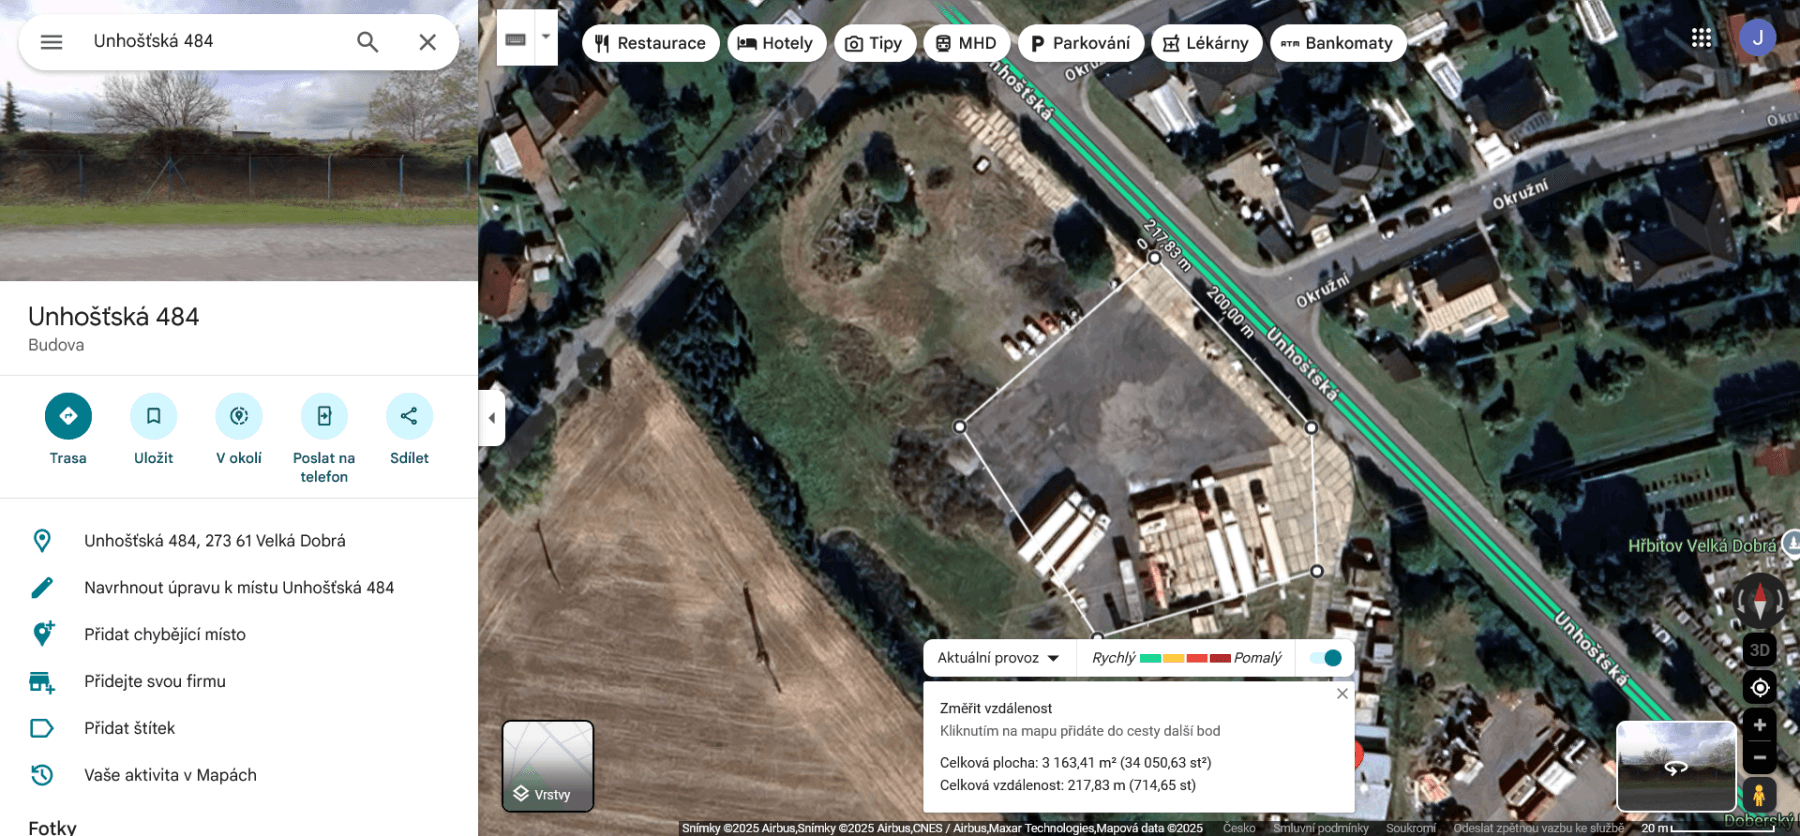Click the label tag icon
The width and height of the screenshot is (1800, 836).
42,729
